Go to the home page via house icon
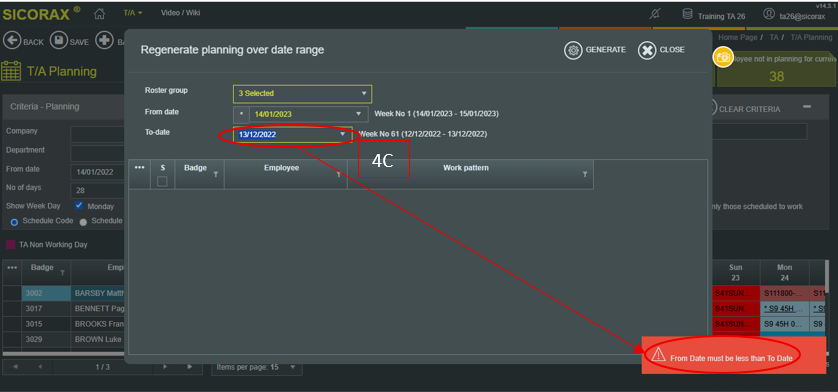Viewport: 838px width, 392px height. [99, 13]
